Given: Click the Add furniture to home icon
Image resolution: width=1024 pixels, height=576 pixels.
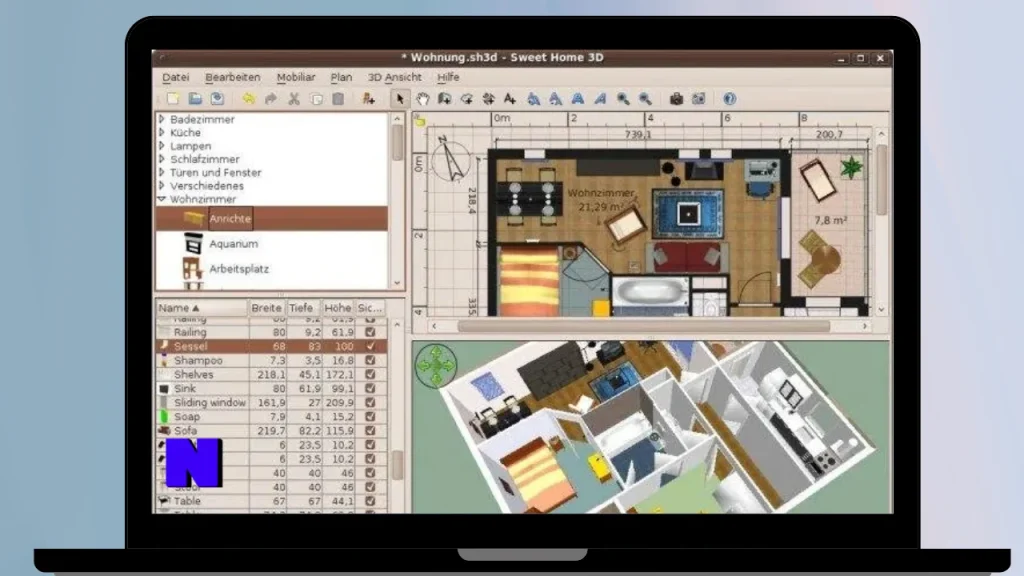Looking at the screenshot, I should pos(369,99).
